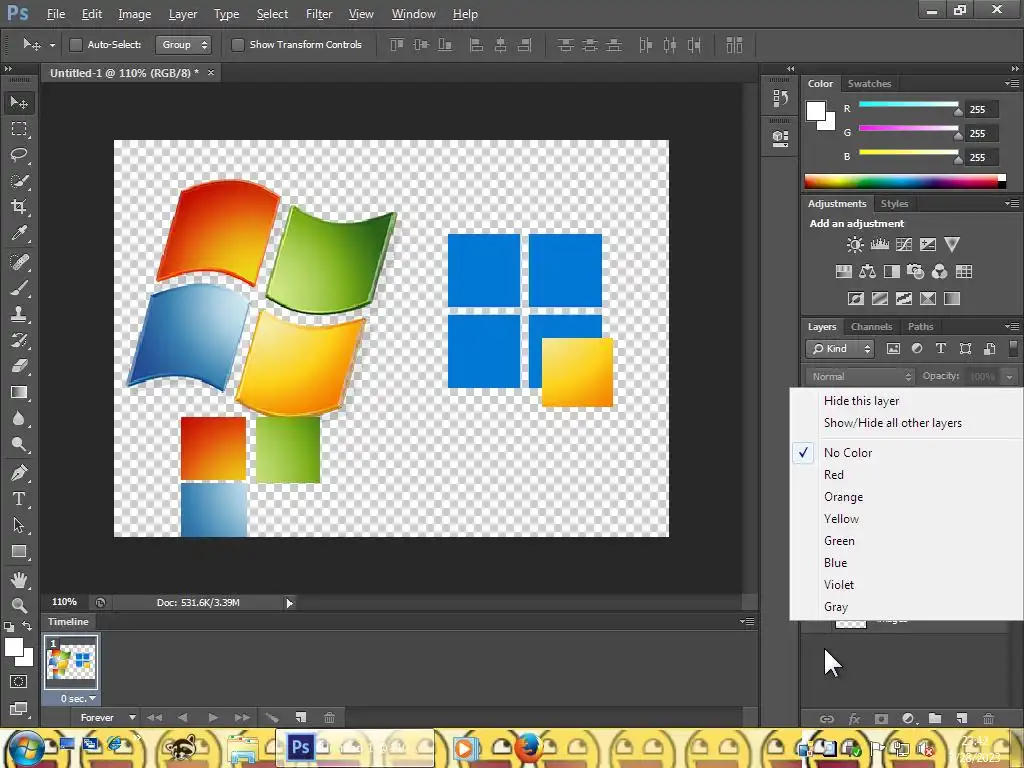The image size is (1024, 768).
Task: Select the Clone Stamp tool
Action: click(19, 314)
